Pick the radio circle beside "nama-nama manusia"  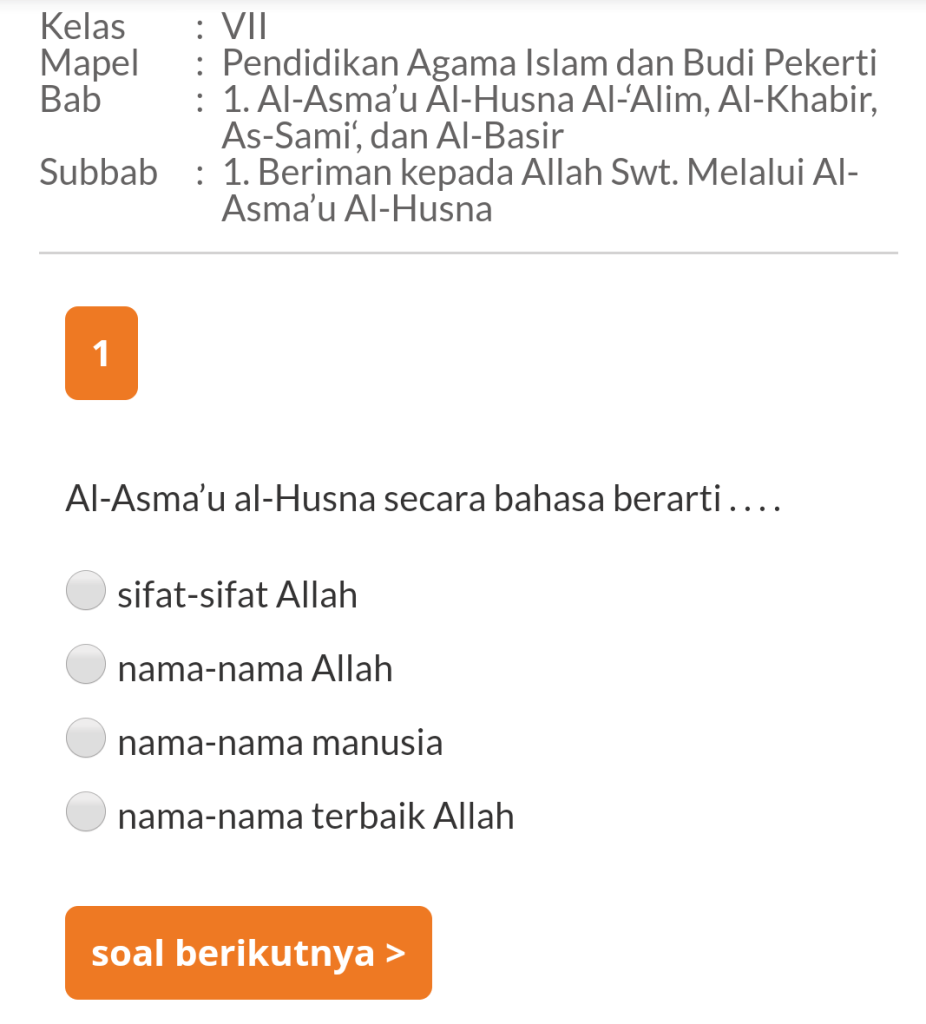[86, 738]
